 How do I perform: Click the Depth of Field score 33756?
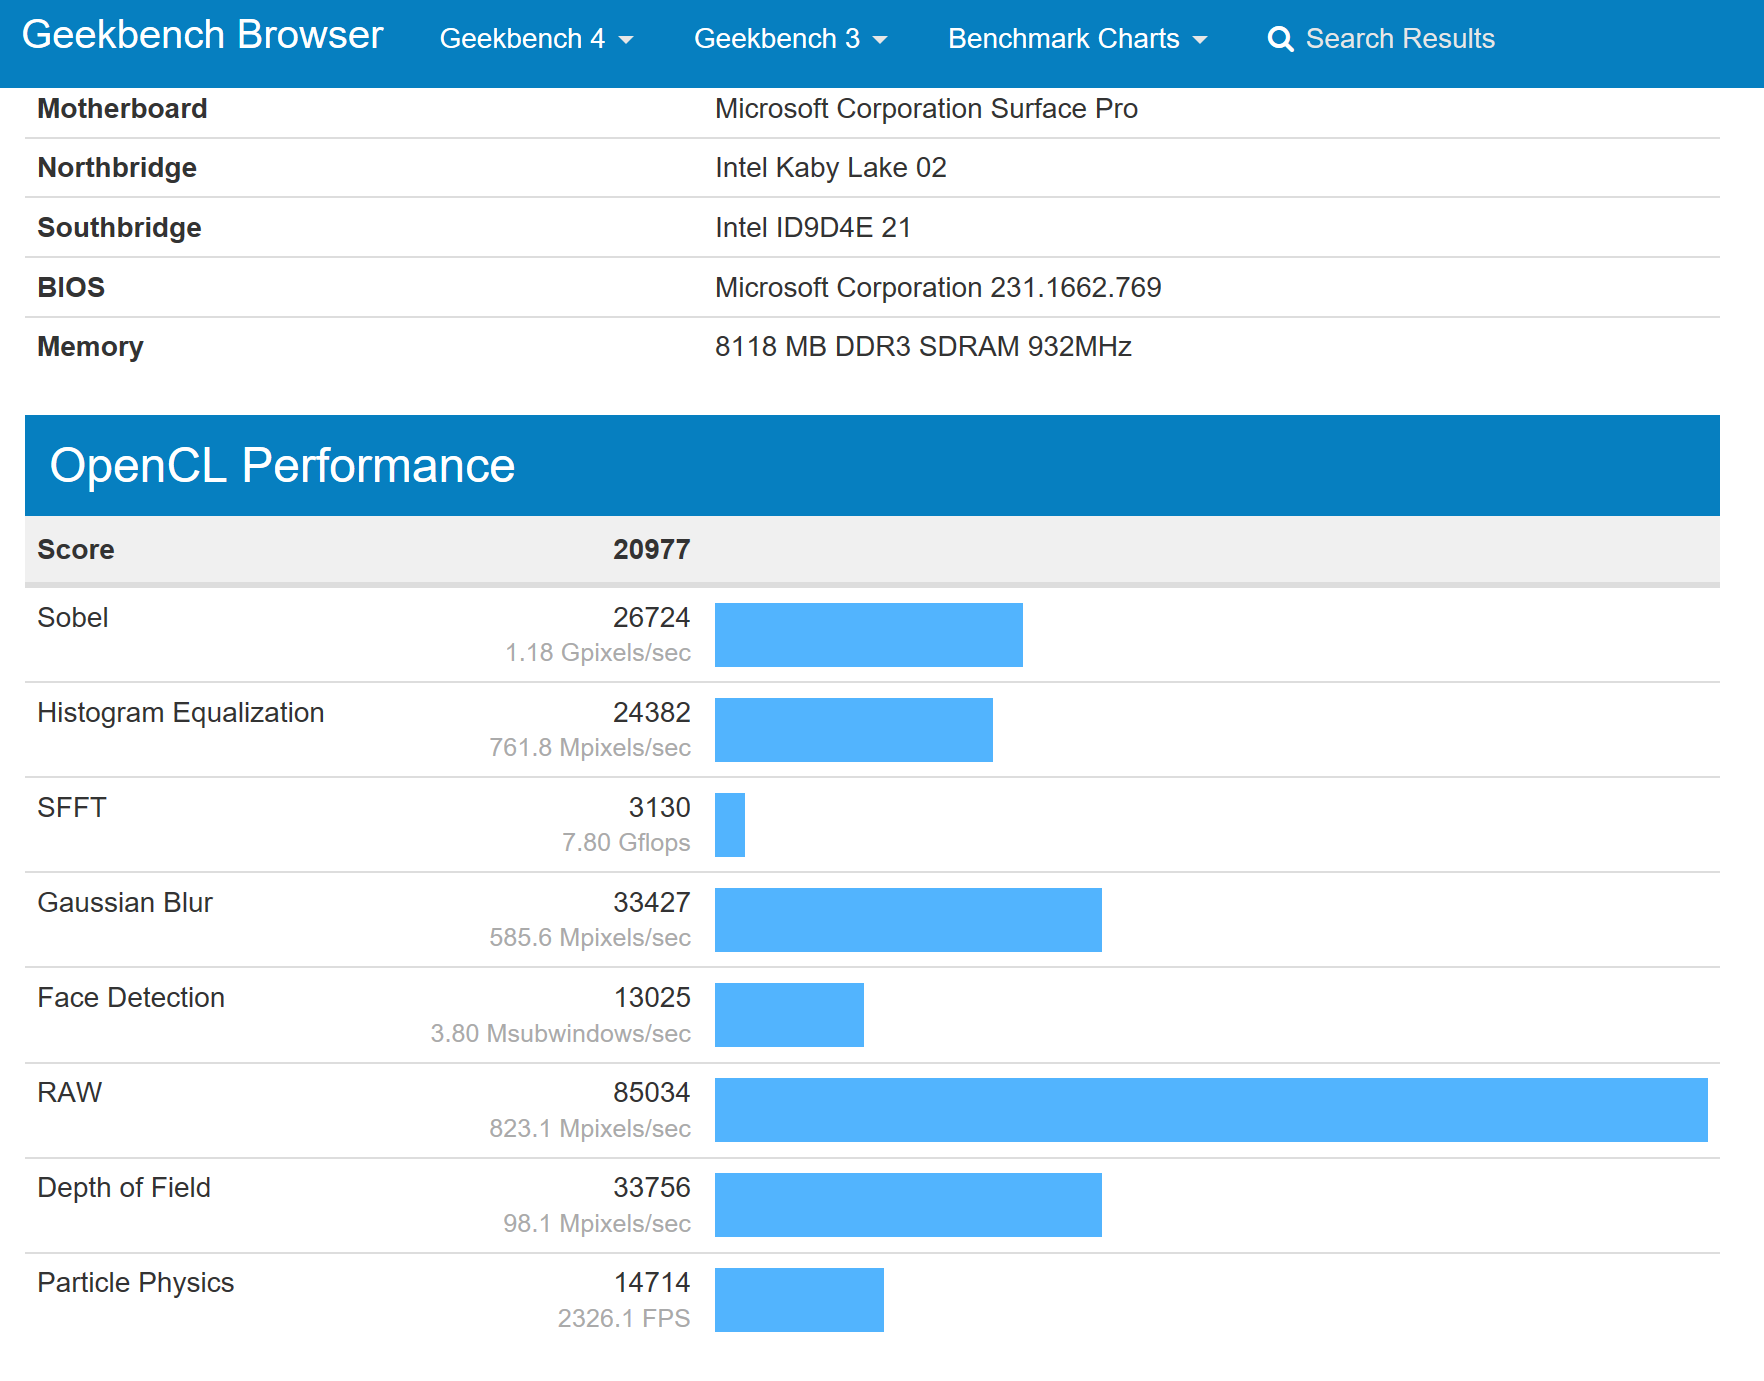pos(651,1187)
